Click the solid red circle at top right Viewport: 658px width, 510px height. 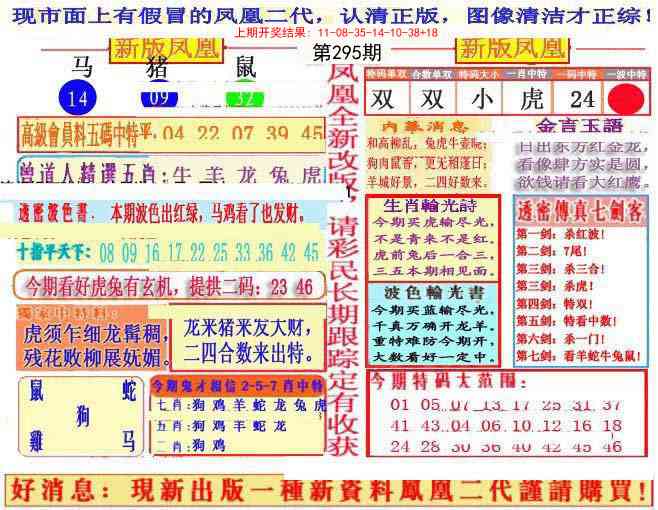point(627,98)
